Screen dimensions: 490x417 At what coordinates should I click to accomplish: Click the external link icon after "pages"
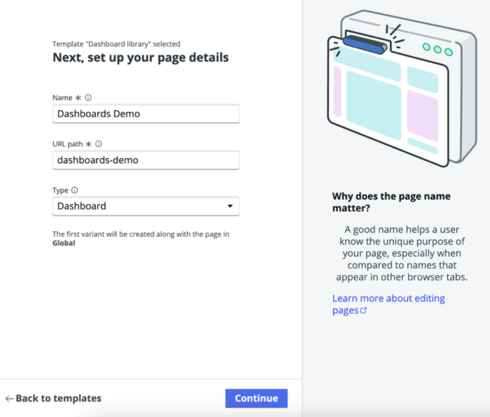pos(363,310)
